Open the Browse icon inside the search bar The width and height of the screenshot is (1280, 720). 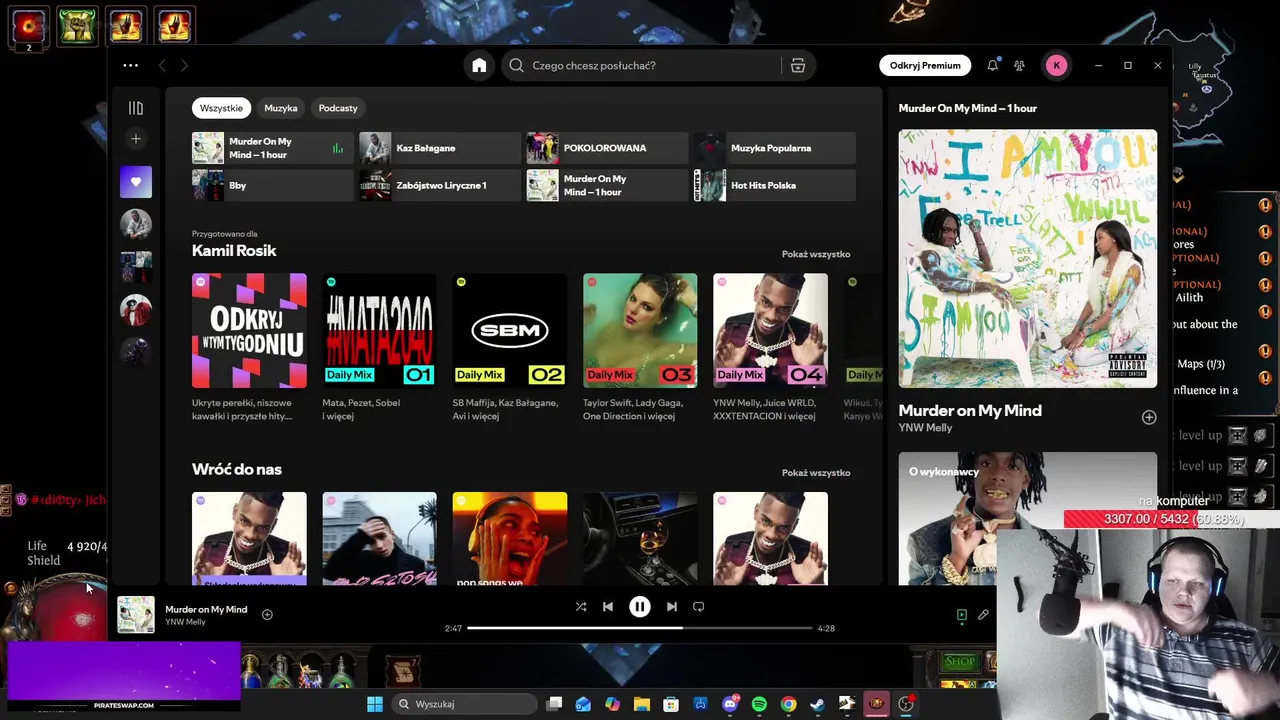(798, 65)
